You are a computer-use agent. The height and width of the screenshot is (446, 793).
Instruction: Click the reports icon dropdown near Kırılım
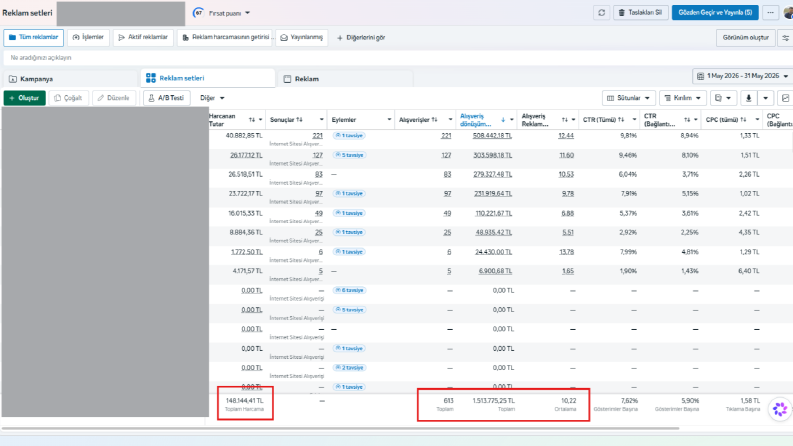[723, 98]
